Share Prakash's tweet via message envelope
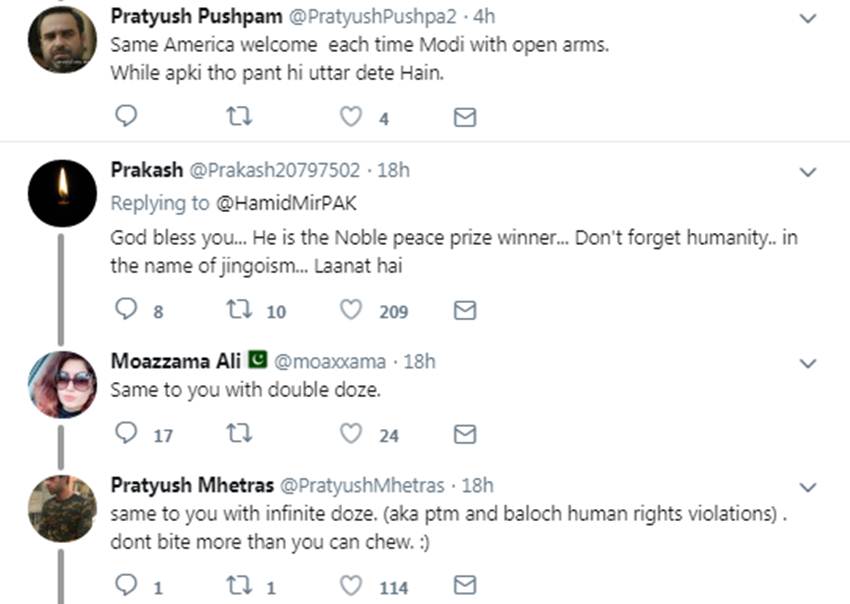 point(465,311)
